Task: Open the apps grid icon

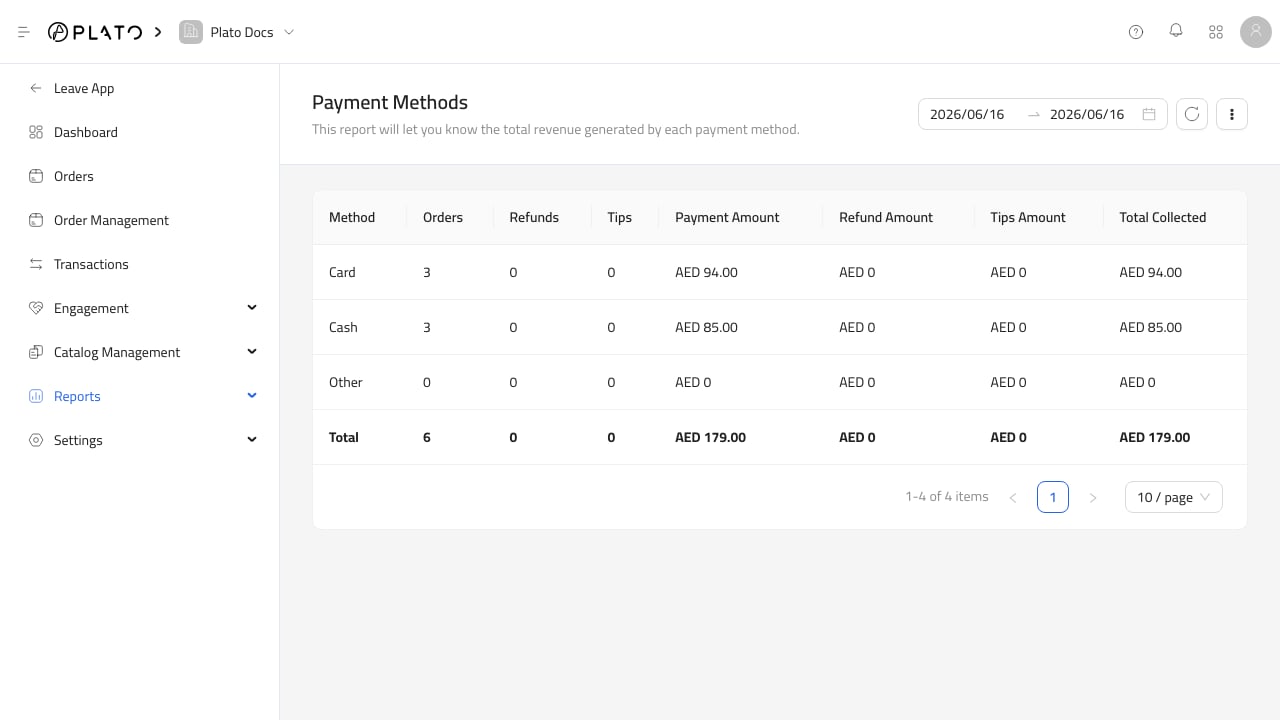Action: (1216, 32)
